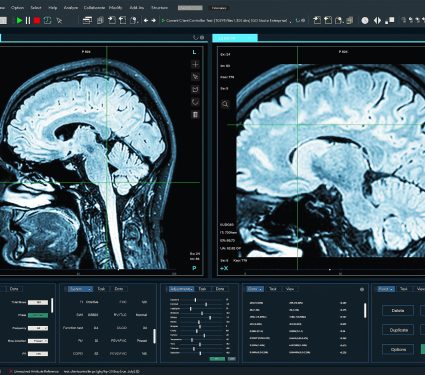Click the top slider in Adjustments panel
The height and width of the screenshot is (375, 425).
pyautogui.click(x=203, y=300)
